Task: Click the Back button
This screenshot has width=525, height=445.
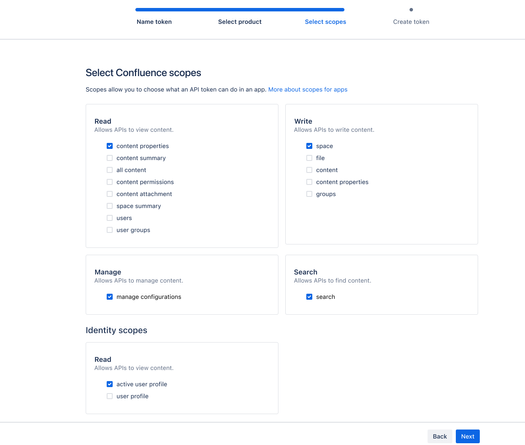Action: coord(440,436)
